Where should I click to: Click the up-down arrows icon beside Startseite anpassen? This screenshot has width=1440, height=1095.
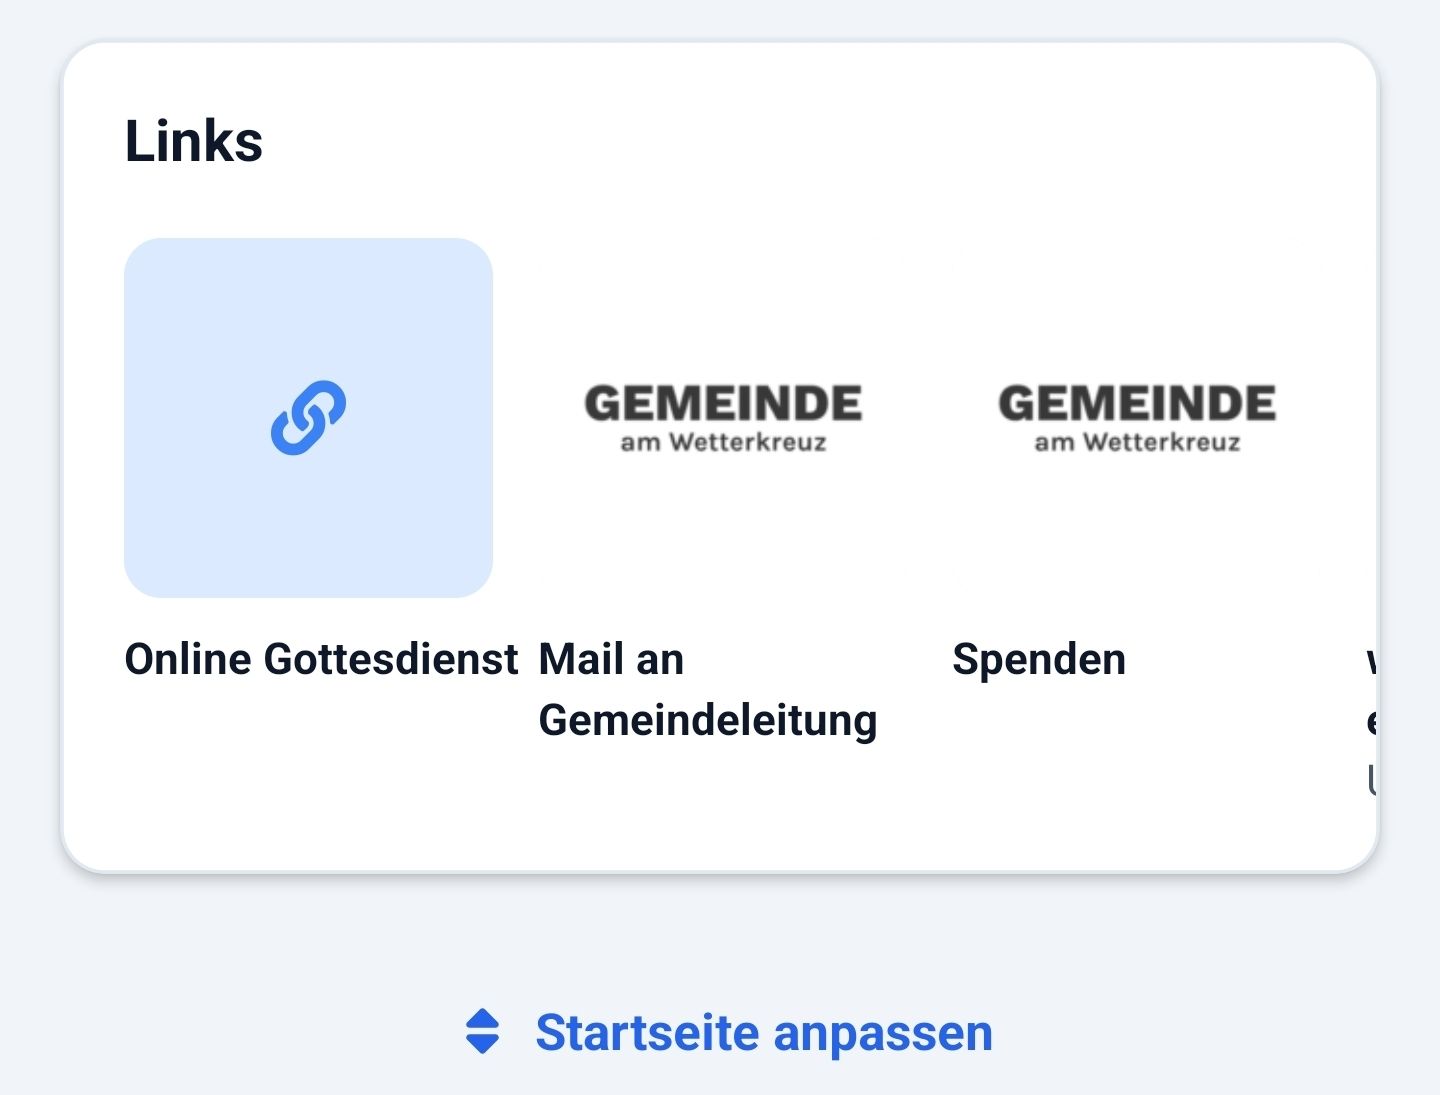482,1032
